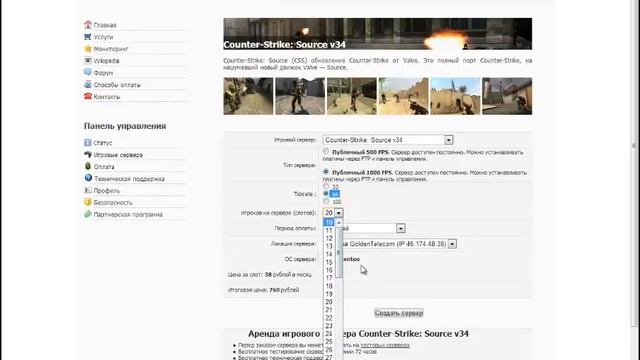Click the speech bubble icon beside Форум

tap(88, 72)
